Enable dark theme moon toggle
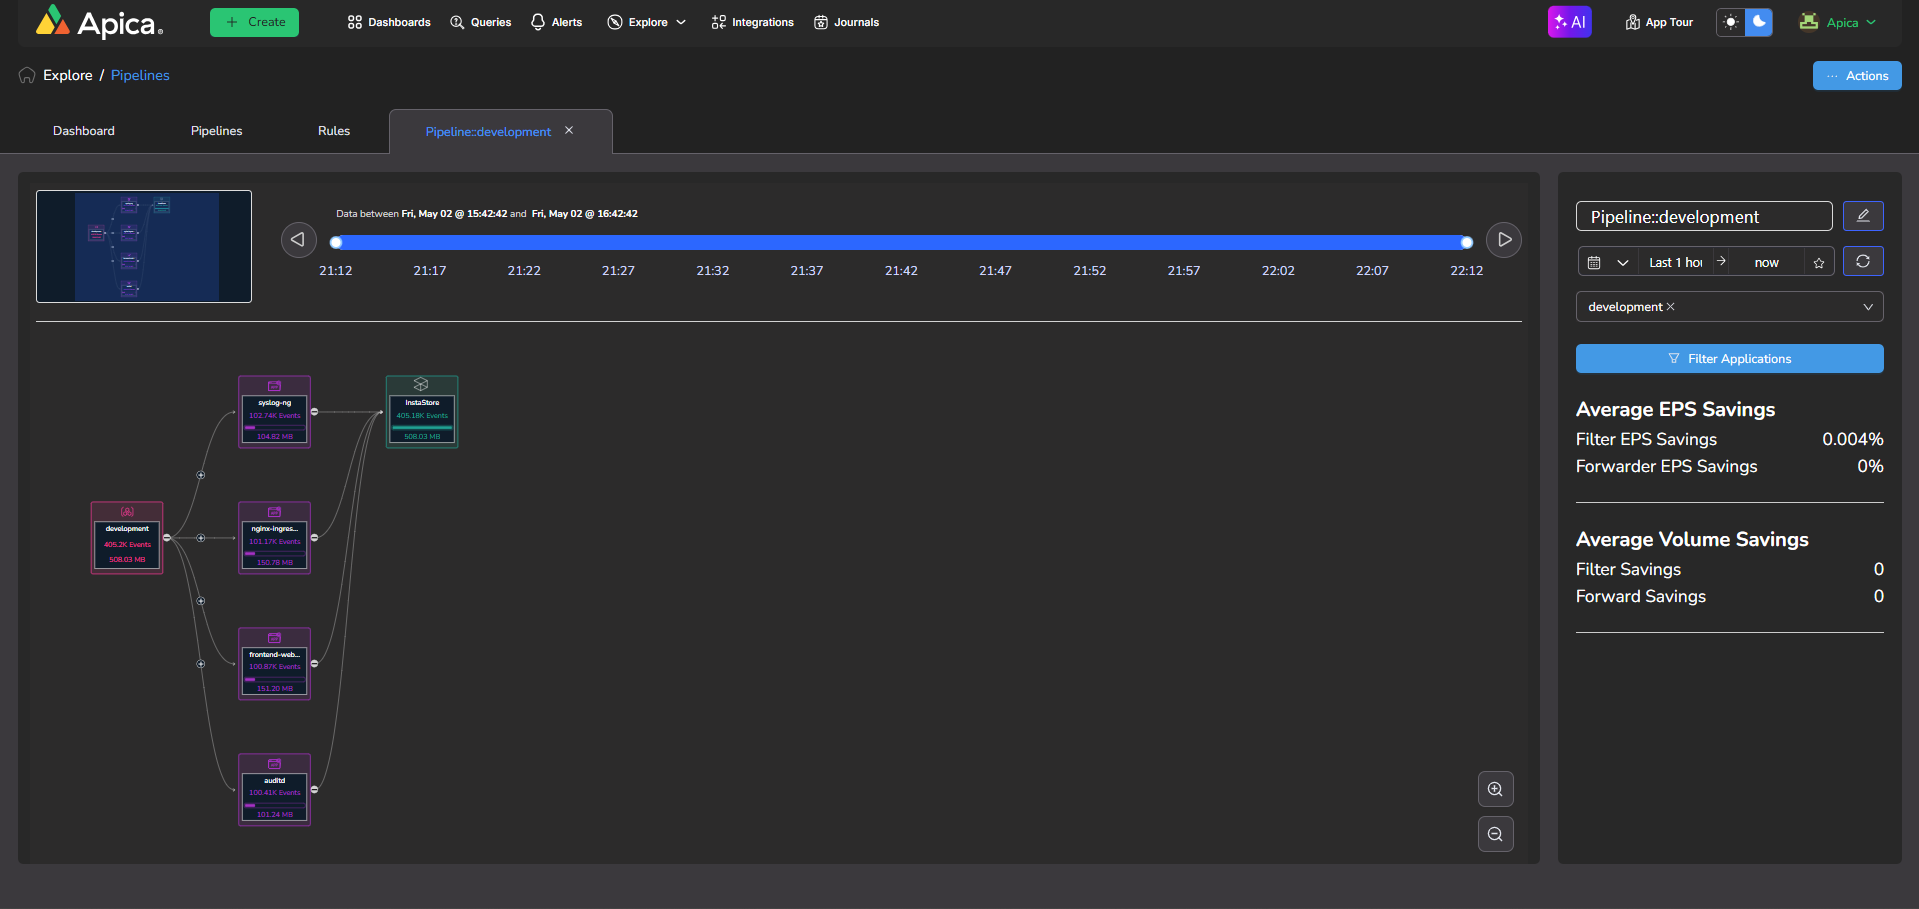 1759,22
